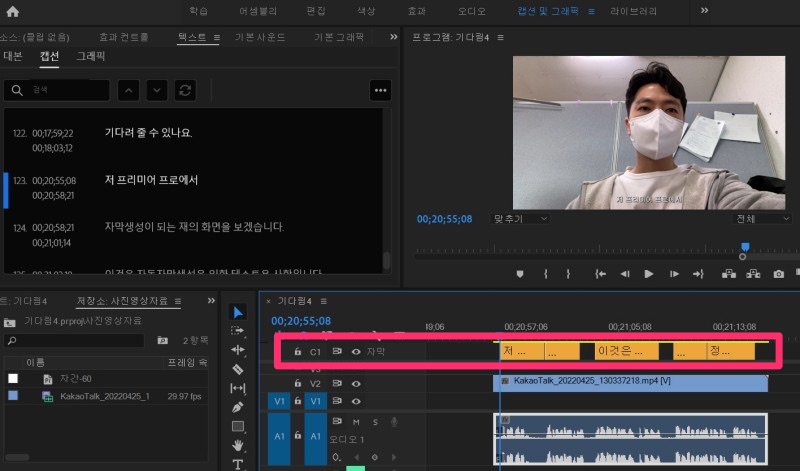Viewport: 800px width, 471px height.
Task: Mark Out point in Program monitor
Action: [x=568, y=274]
